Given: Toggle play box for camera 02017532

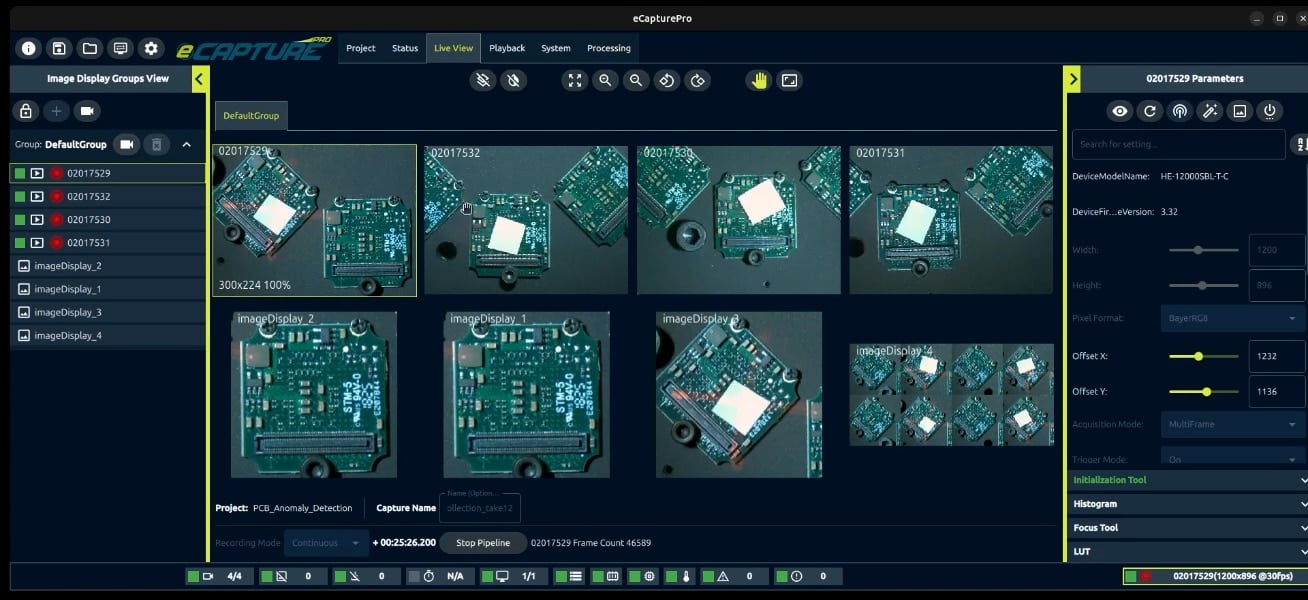Looking at the screenshot, I should 37,196.
